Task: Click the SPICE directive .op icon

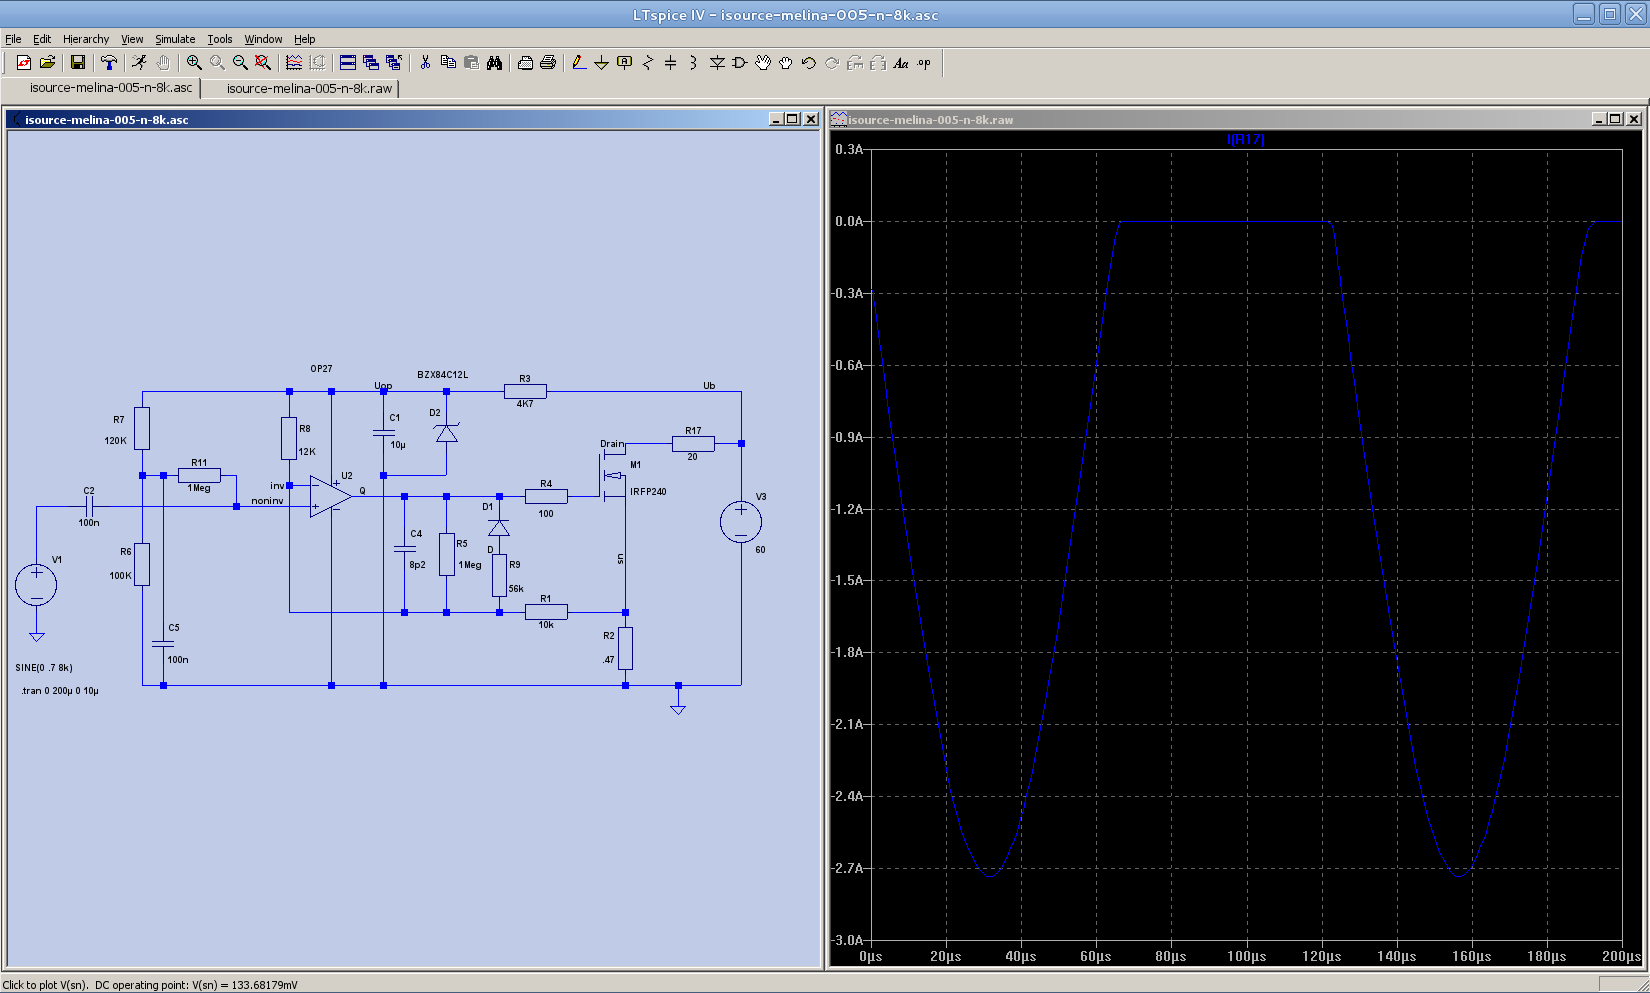Action: tap(924, 62)
